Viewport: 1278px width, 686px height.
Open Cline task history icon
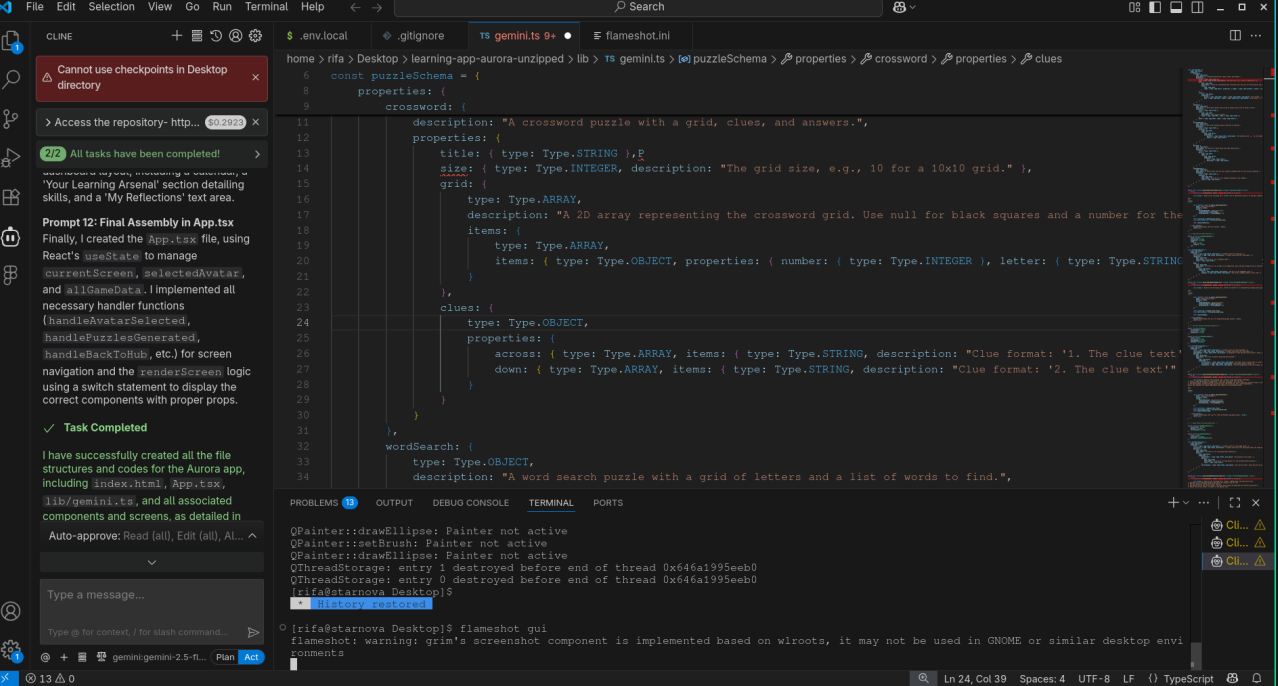[x=216, y=36]
